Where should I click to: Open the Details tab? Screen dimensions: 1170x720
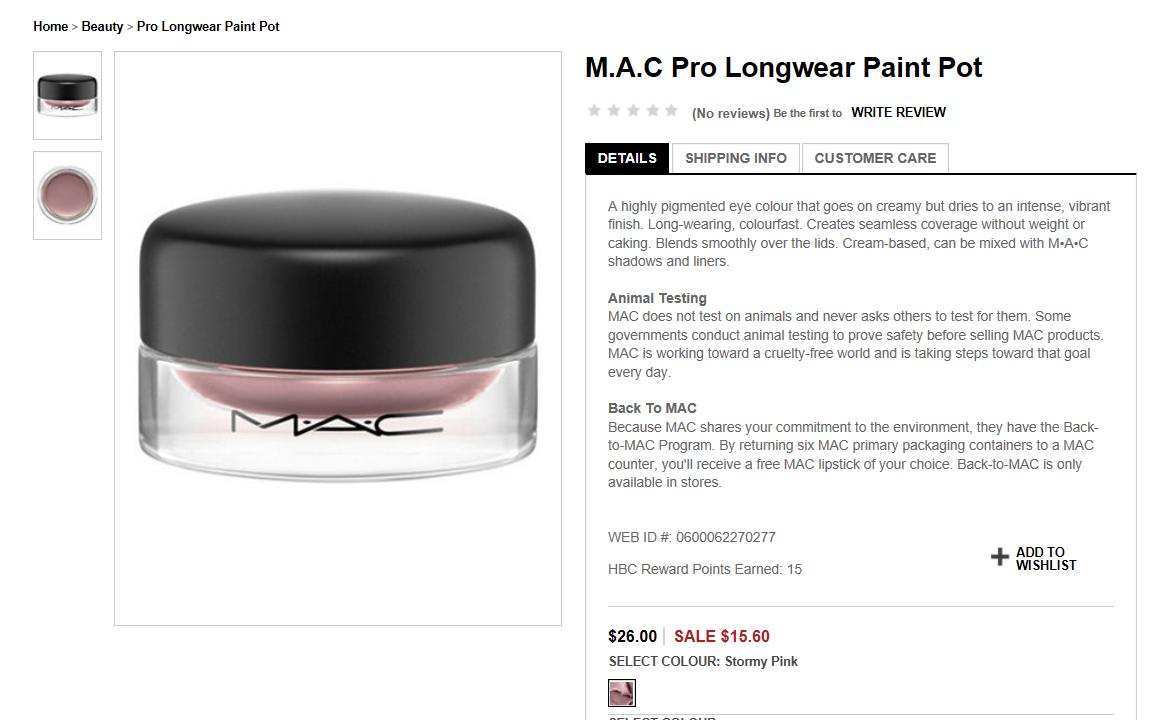click(x=627, y=158)
